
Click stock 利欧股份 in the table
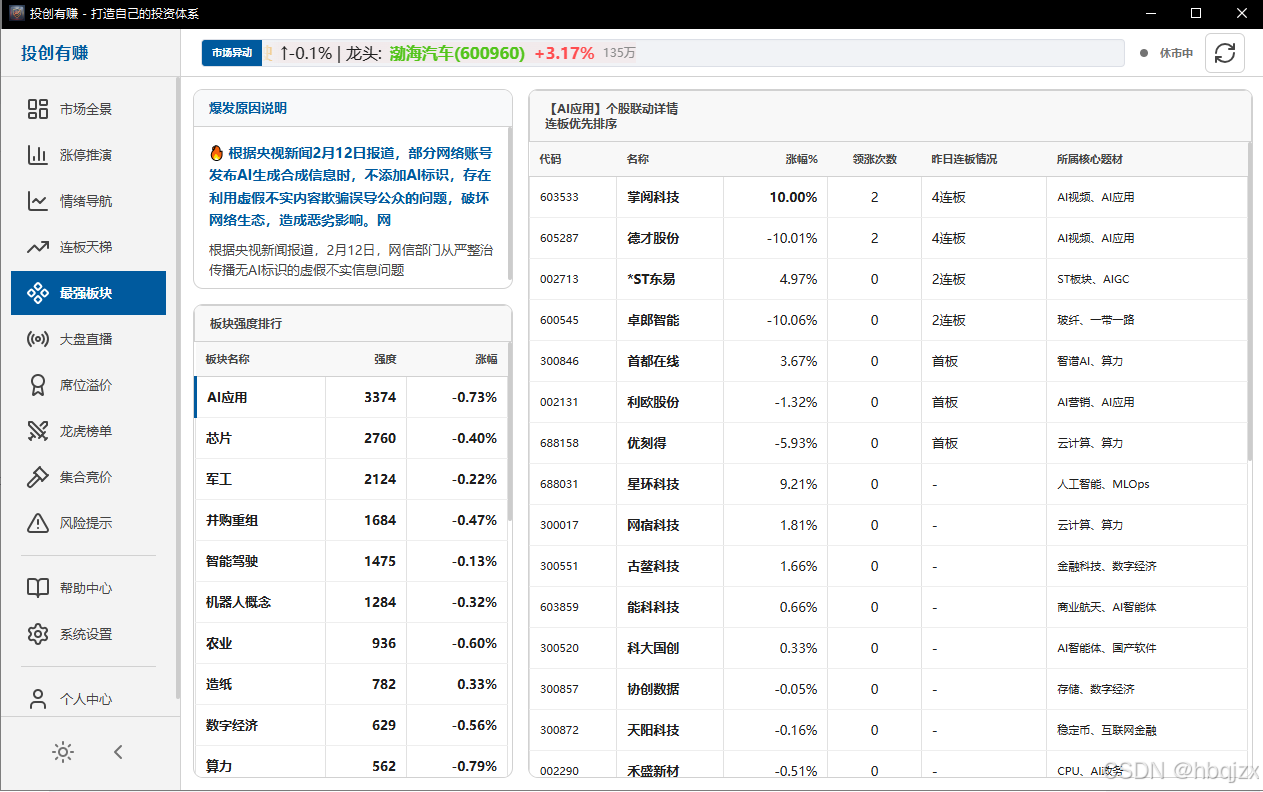coord(653,402)
